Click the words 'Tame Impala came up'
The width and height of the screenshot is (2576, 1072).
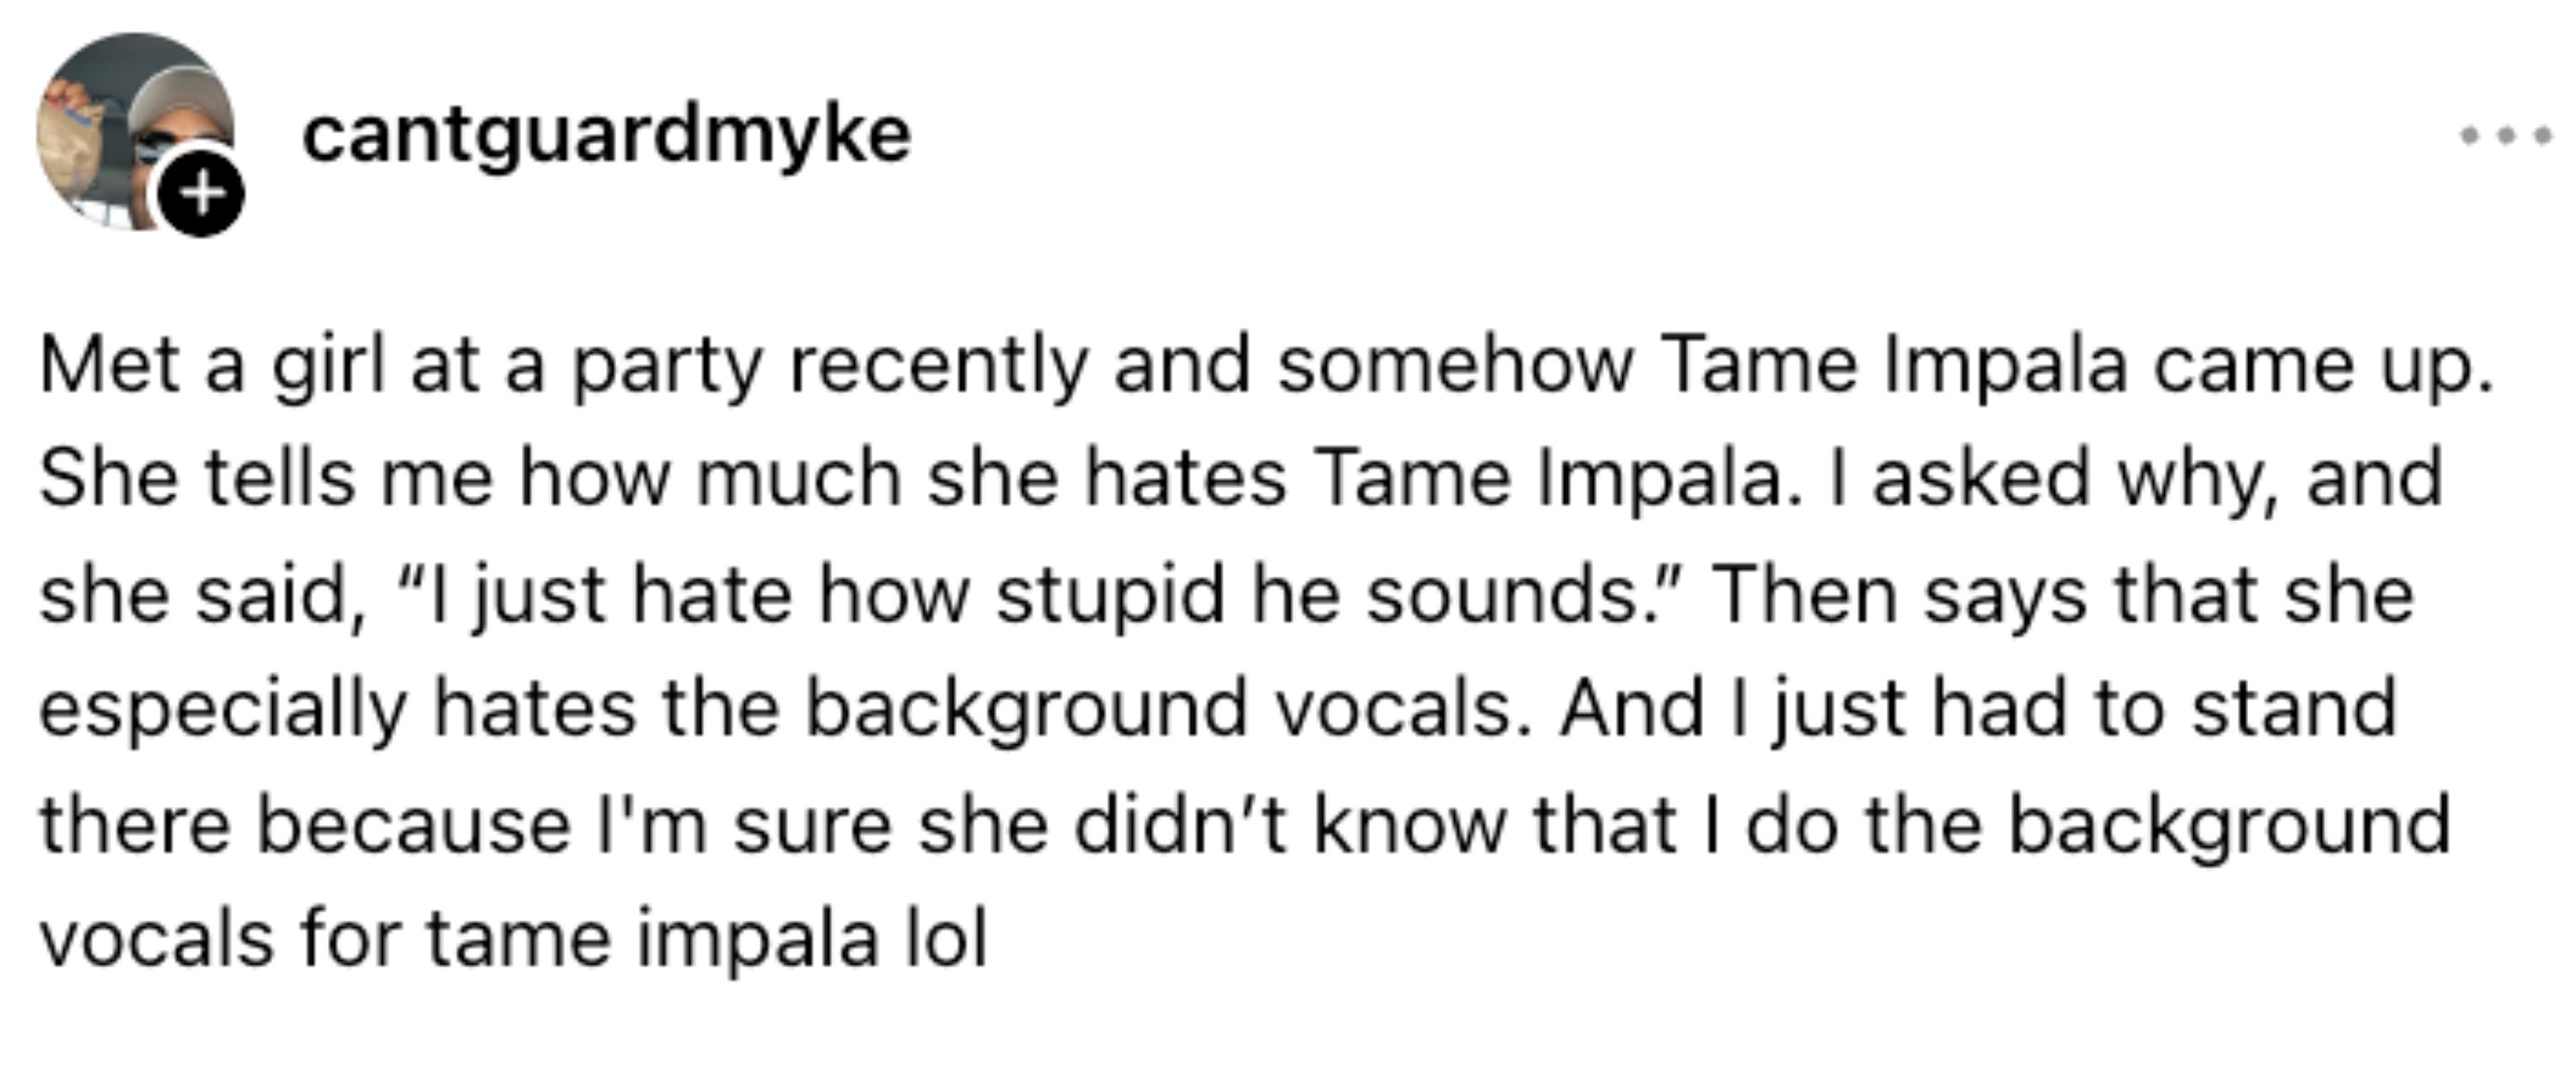coord(2076,366)
